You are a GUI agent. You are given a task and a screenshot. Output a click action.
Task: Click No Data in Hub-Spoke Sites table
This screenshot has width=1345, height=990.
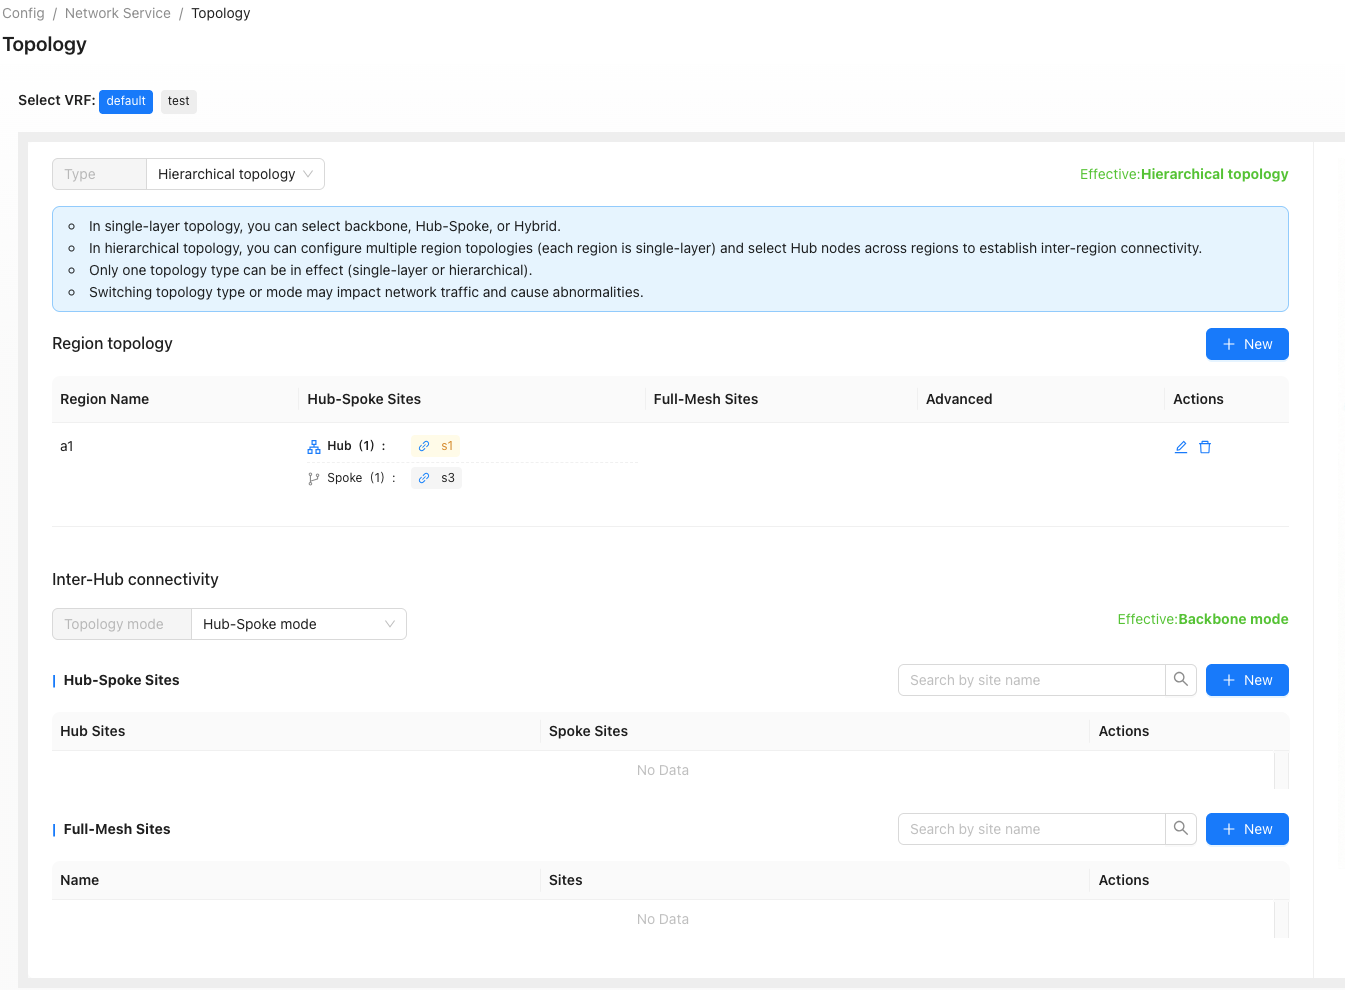click(x=663, y=770)
